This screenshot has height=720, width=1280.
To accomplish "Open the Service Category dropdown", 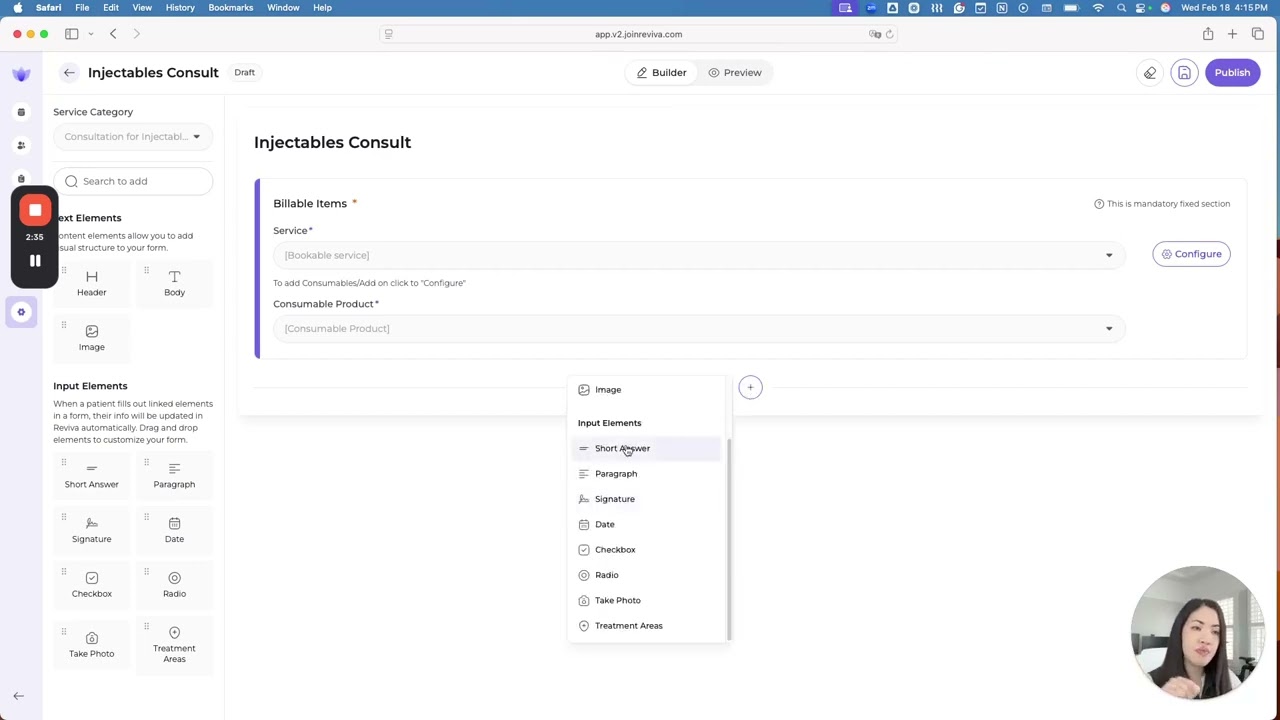I will click(133, 136).
